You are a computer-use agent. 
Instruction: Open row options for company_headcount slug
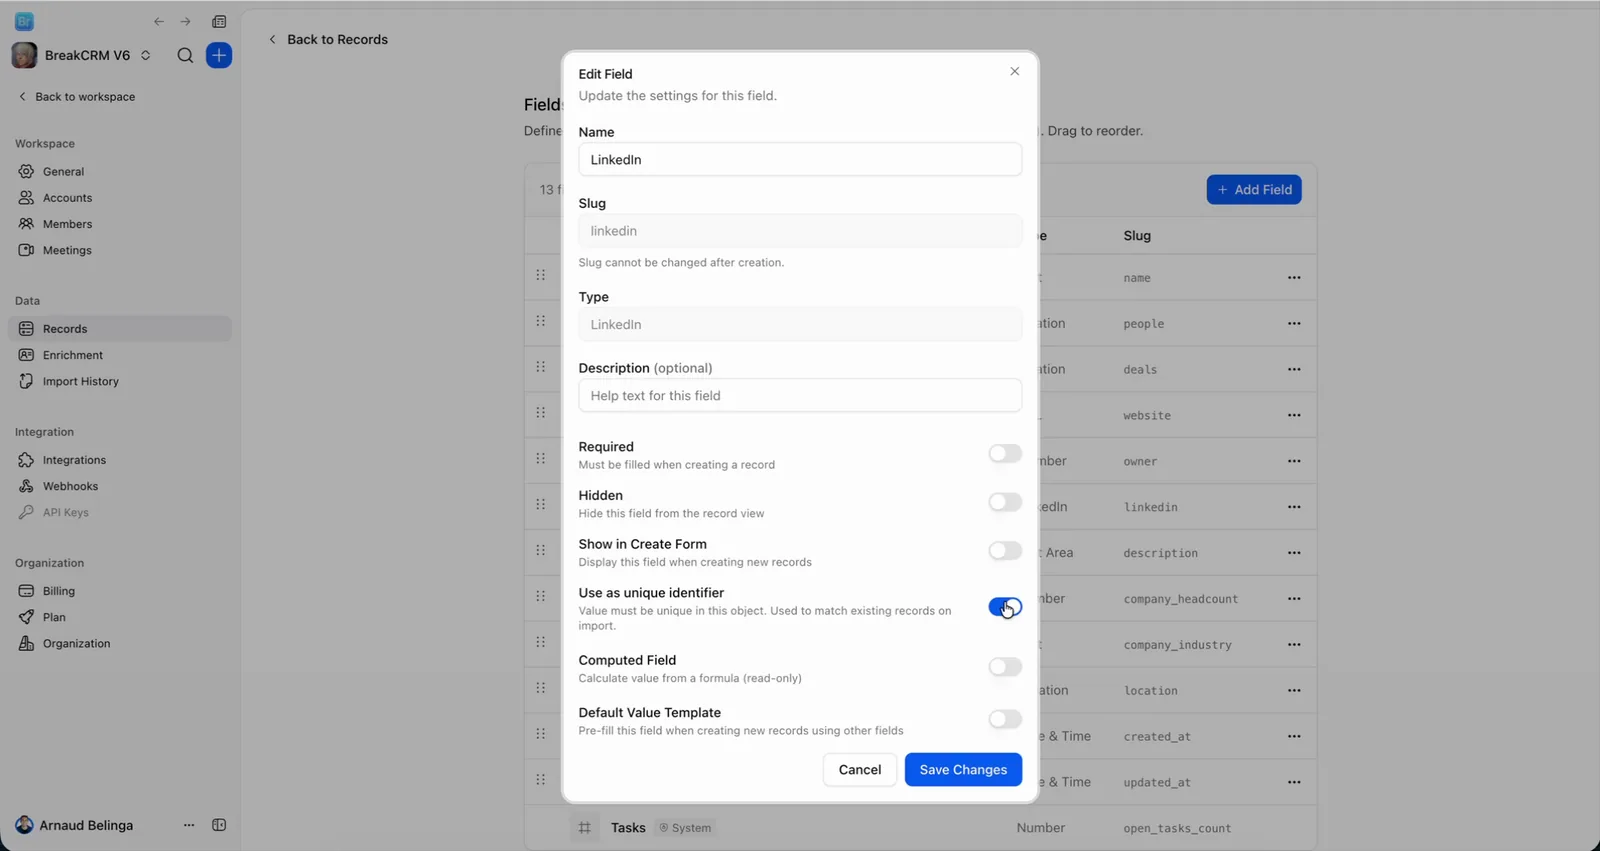[1294, 599]
